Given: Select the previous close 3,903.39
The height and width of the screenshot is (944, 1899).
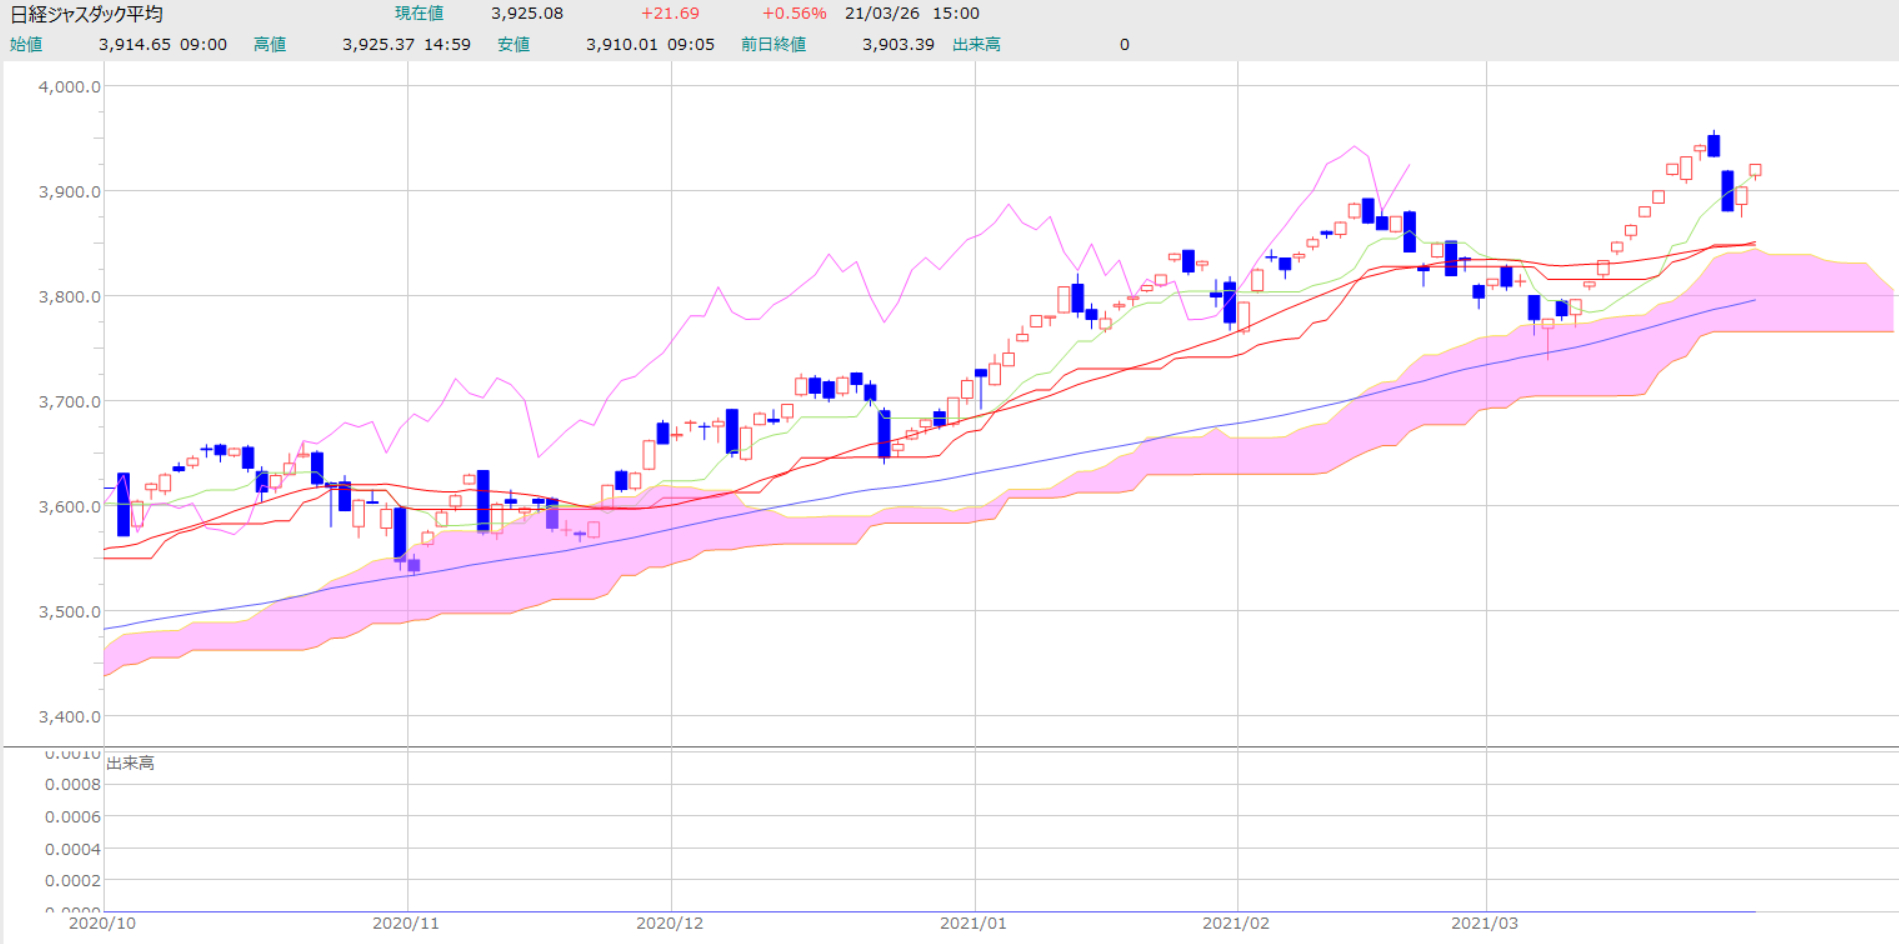Looking at the screenshot, I should pos(898,45).
